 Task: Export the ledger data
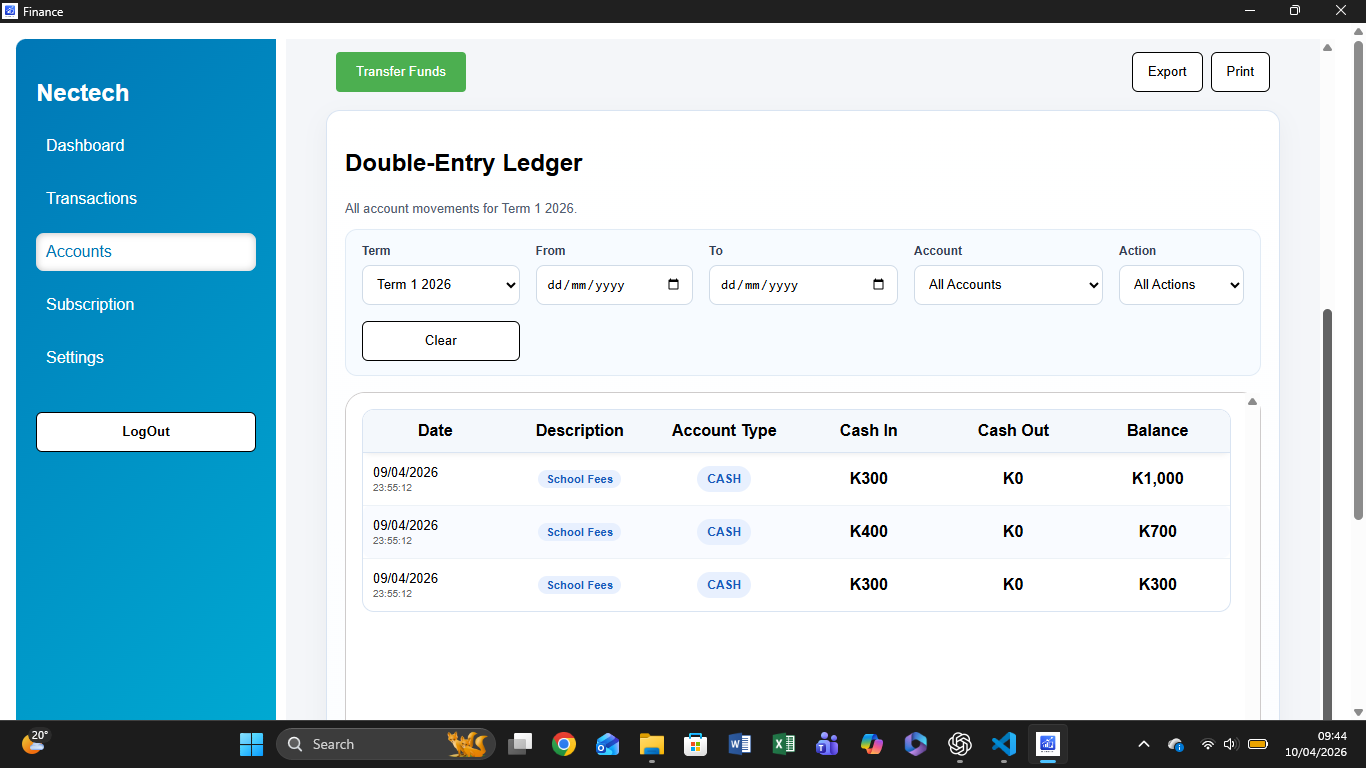pos(1166,71)
